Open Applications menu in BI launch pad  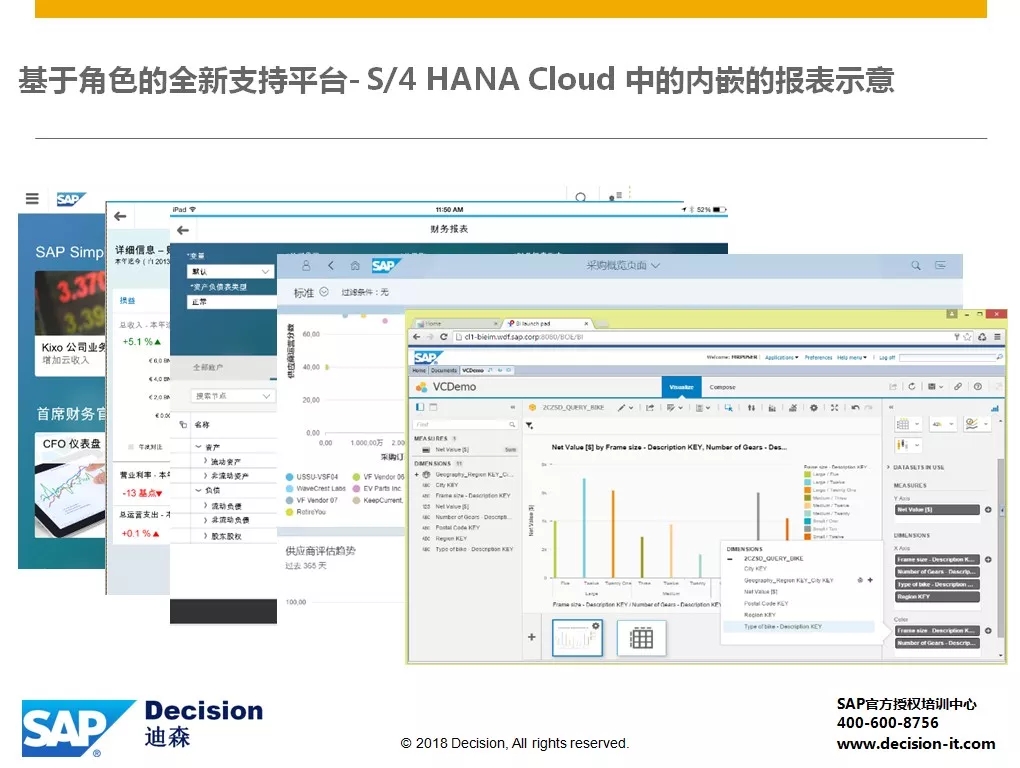click(781, 357)
